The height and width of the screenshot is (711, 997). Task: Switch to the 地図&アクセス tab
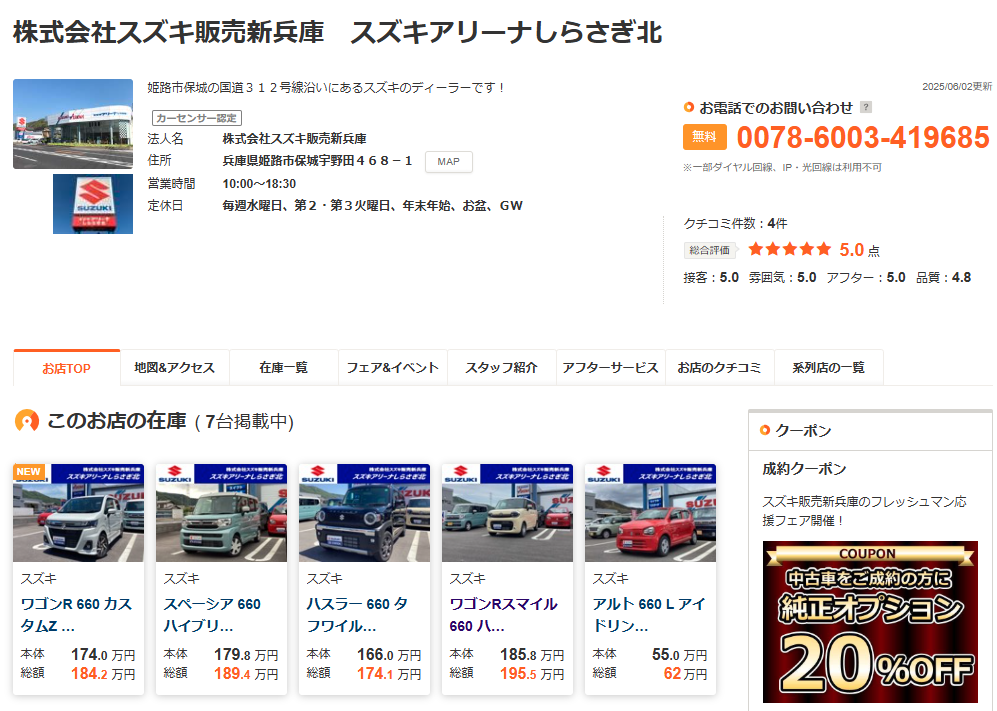175,368
